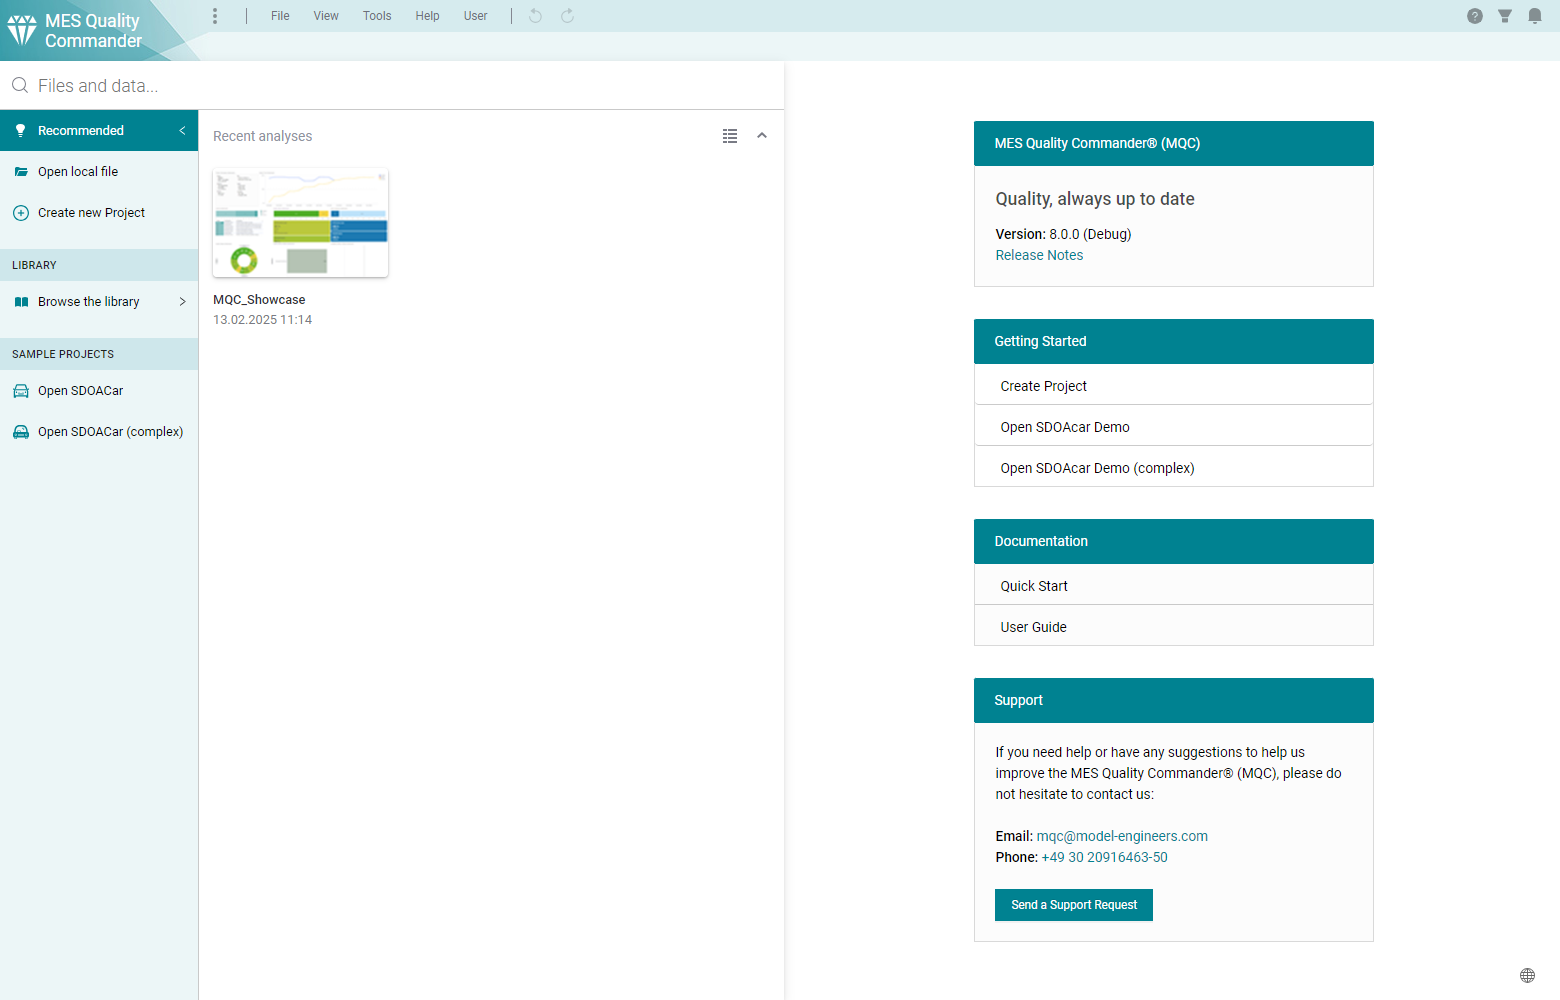Open the File menu
Image resolution: width=1560 pixels, height=1000 pixels.
pos(280,16)
